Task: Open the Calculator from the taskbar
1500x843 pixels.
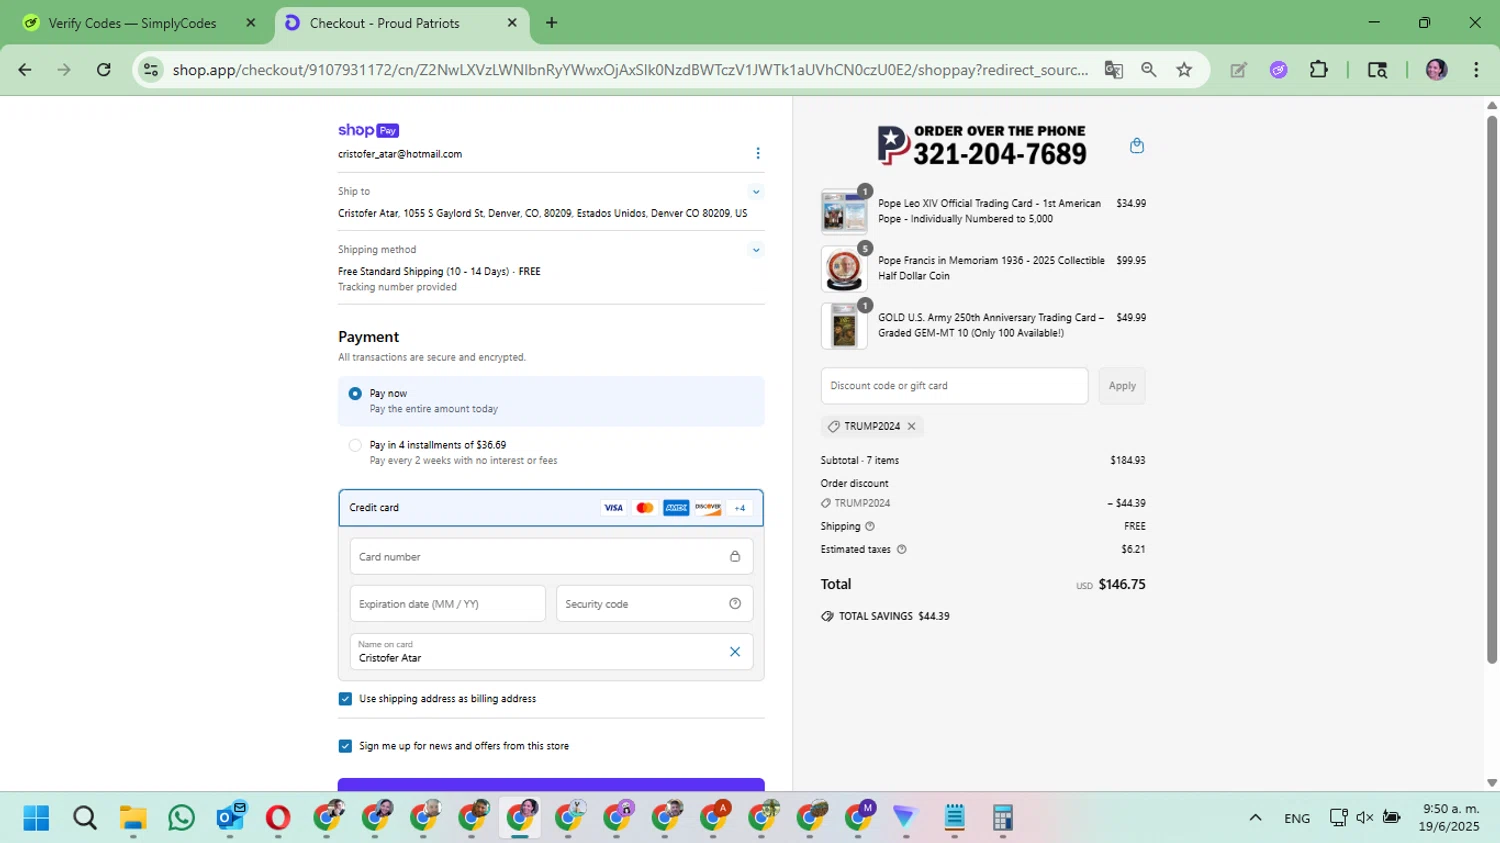Action: click(x=1003, y=818)
